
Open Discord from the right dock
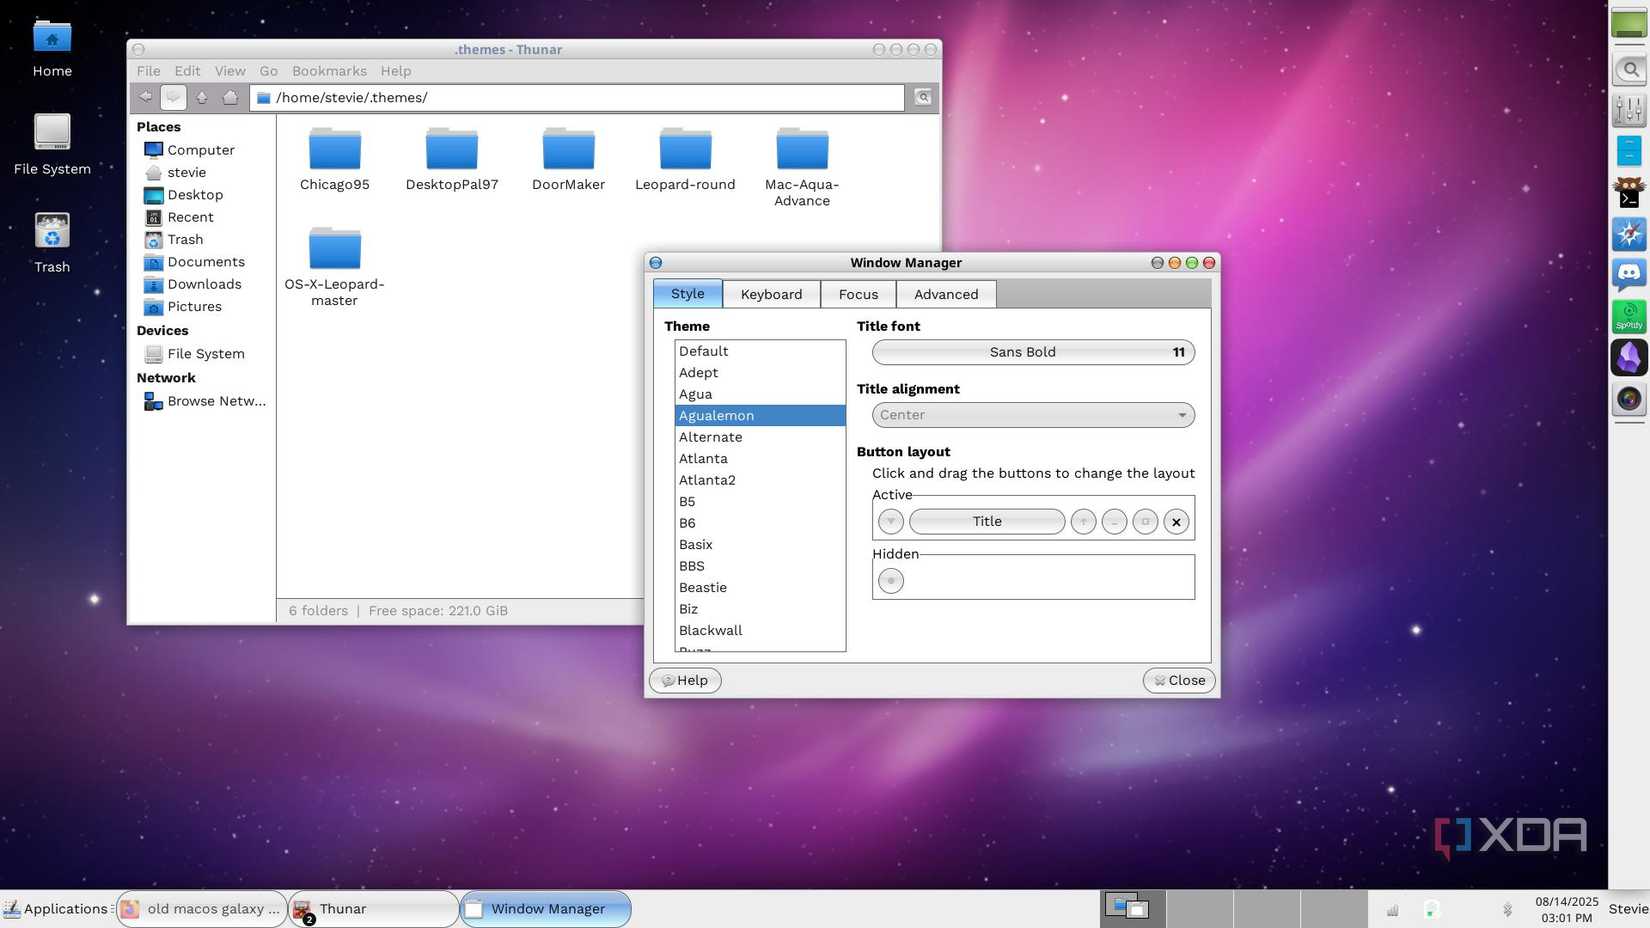[1629, 273]
